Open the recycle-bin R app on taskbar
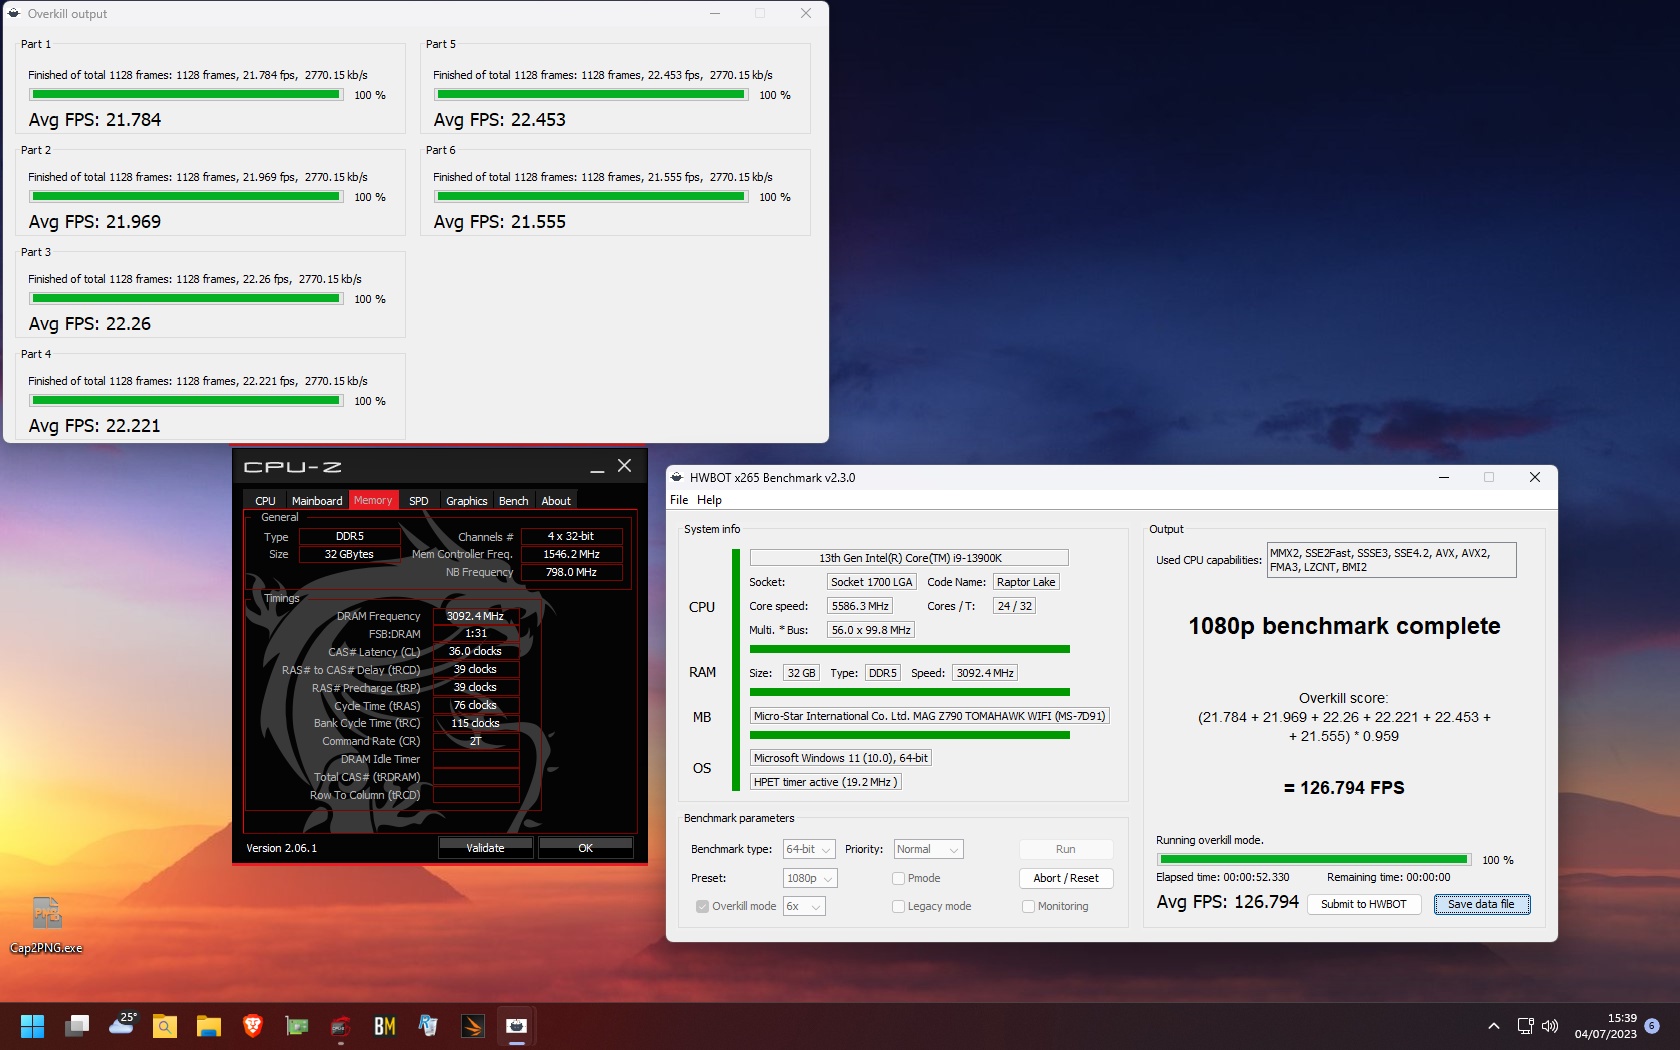The height and width of the screenshot is (1050, 1680). click(x=429, y=1026)
